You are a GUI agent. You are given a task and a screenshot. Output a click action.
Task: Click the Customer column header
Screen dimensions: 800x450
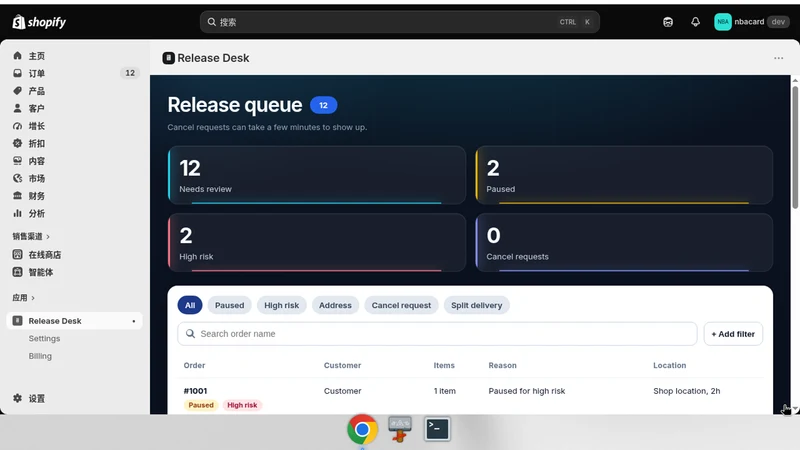342,365
